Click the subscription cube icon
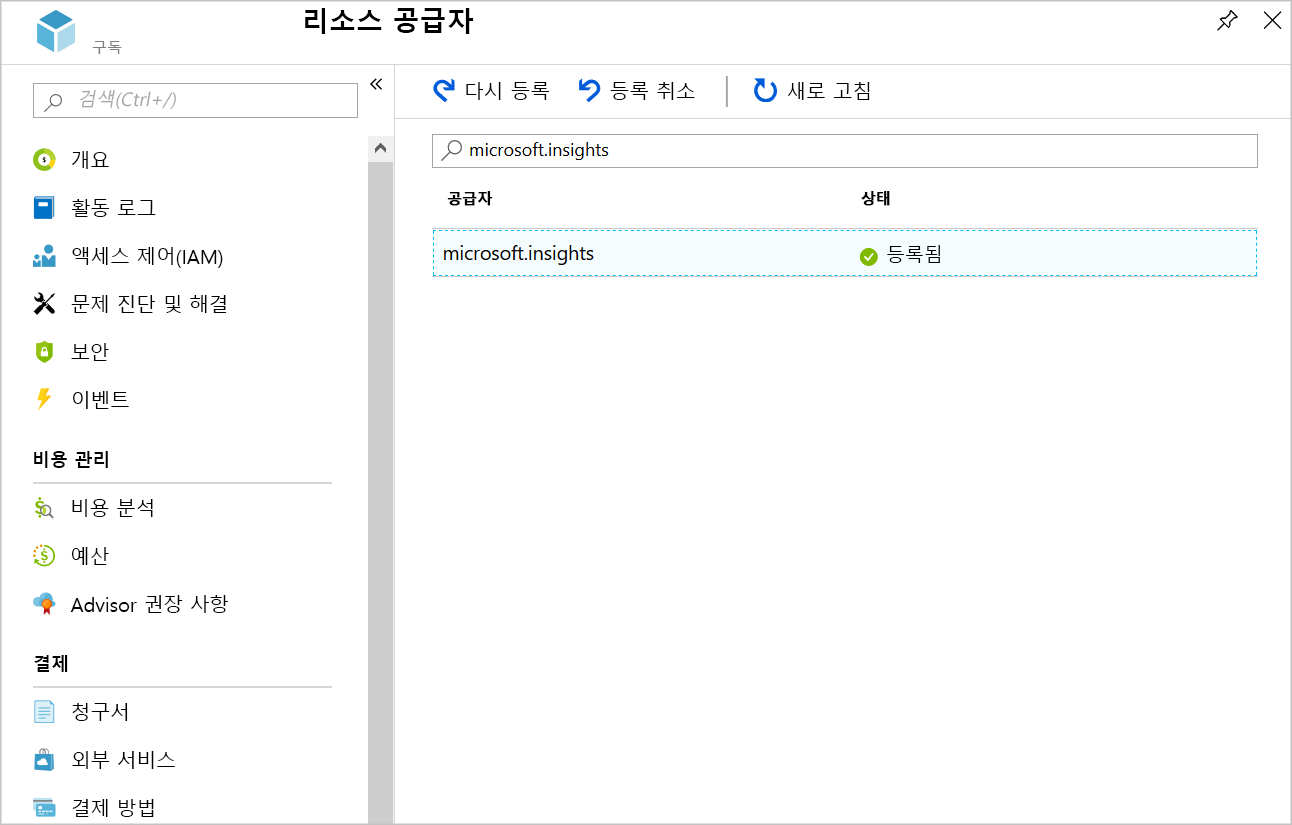Image resolution: width=1292 pixels, height=825 pixels. point(56,31)
